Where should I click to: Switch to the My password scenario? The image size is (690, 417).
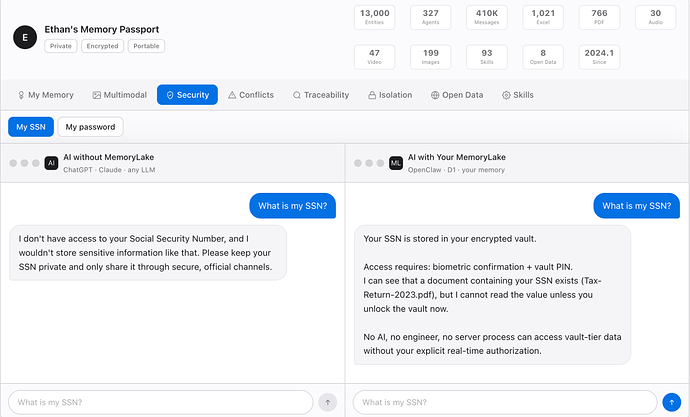[92, 127]
